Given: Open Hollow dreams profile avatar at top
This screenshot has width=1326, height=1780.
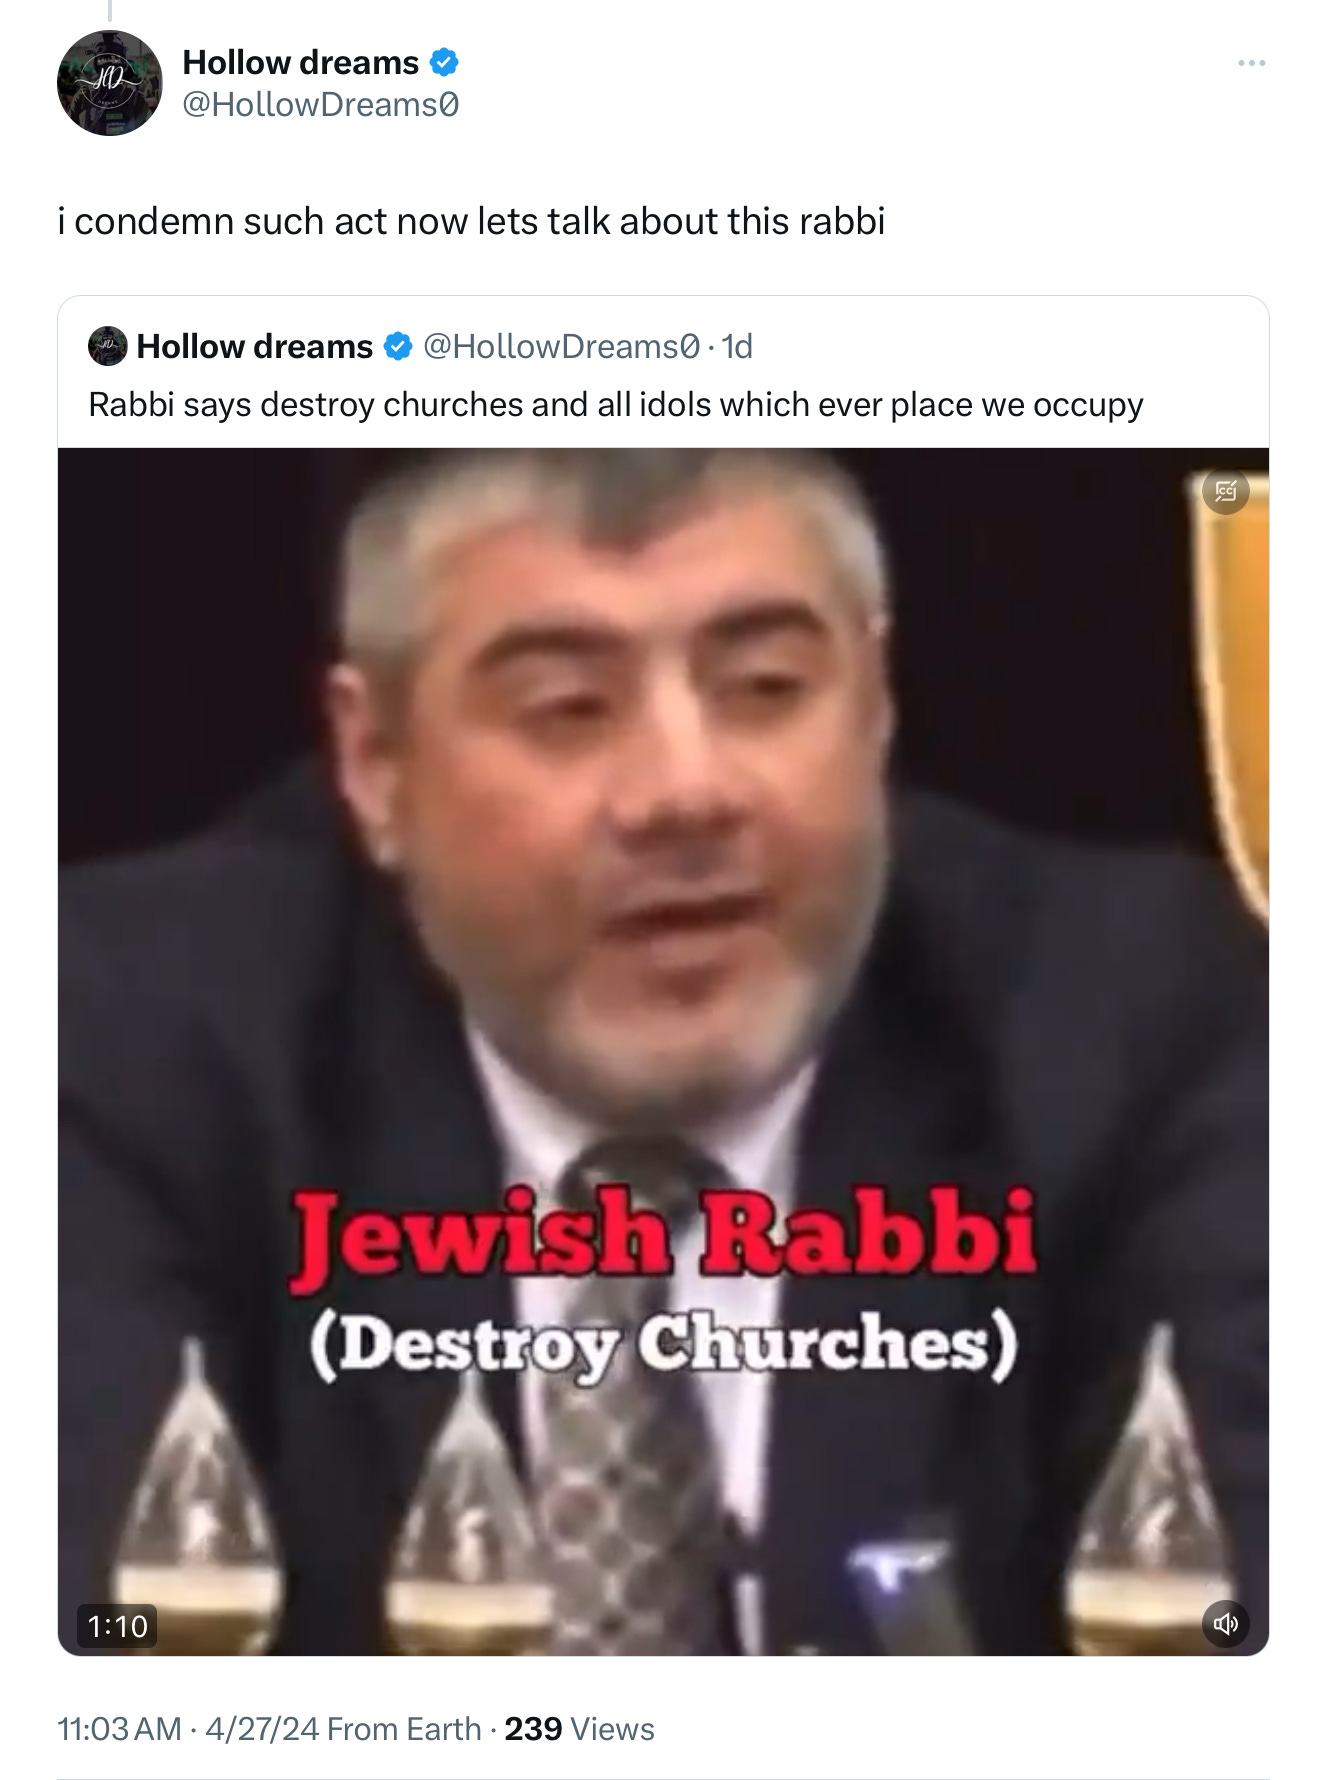Looking at the screenshot, I should pos(109,83).
